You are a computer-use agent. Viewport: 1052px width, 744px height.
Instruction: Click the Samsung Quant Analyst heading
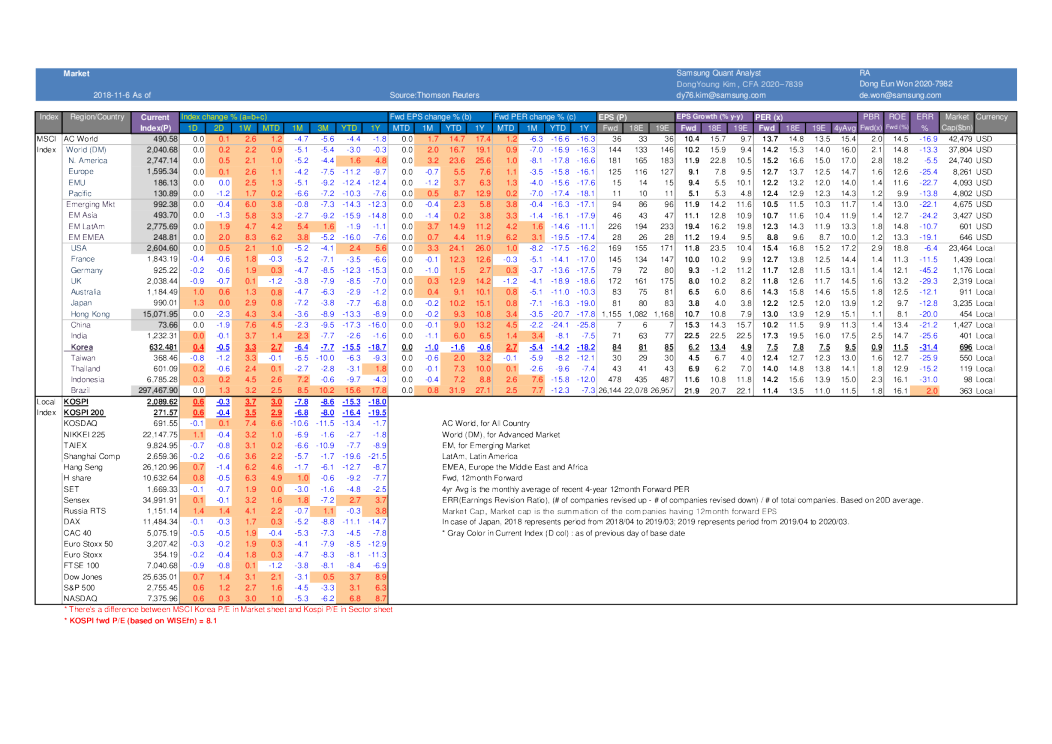[718, 74]
